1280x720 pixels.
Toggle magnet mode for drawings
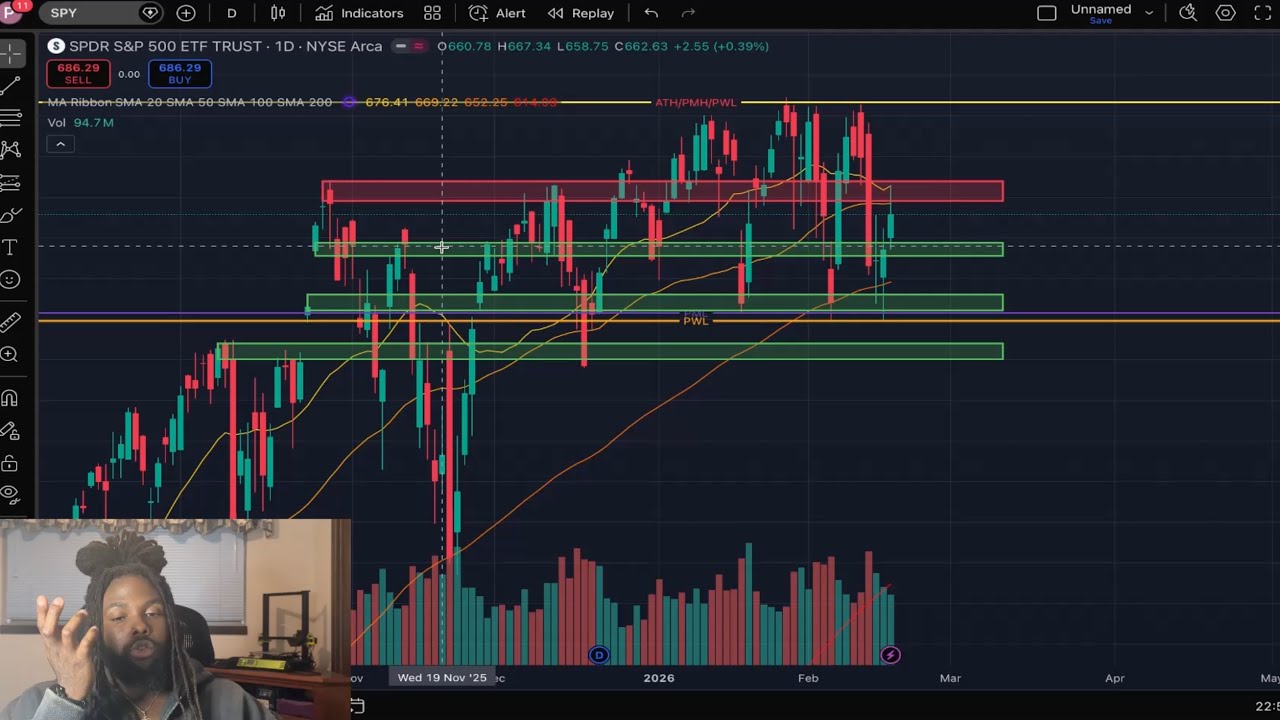(x=11, y=398)
